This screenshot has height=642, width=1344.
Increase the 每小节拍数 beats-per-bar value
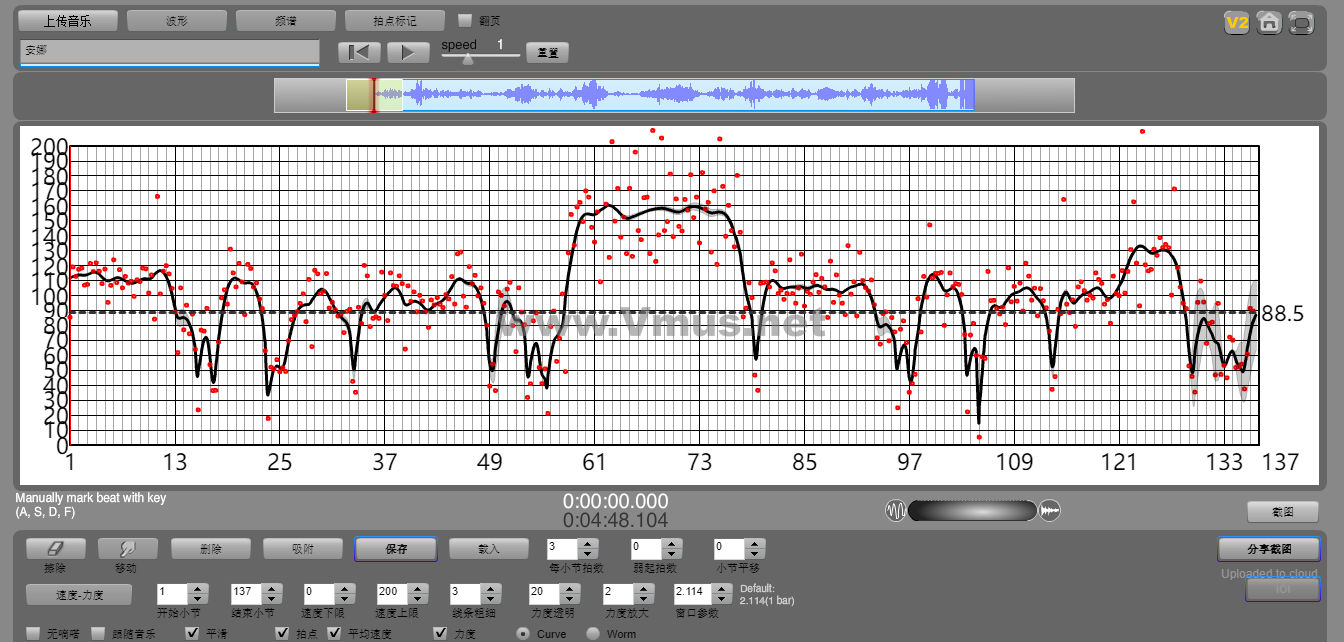588,543
